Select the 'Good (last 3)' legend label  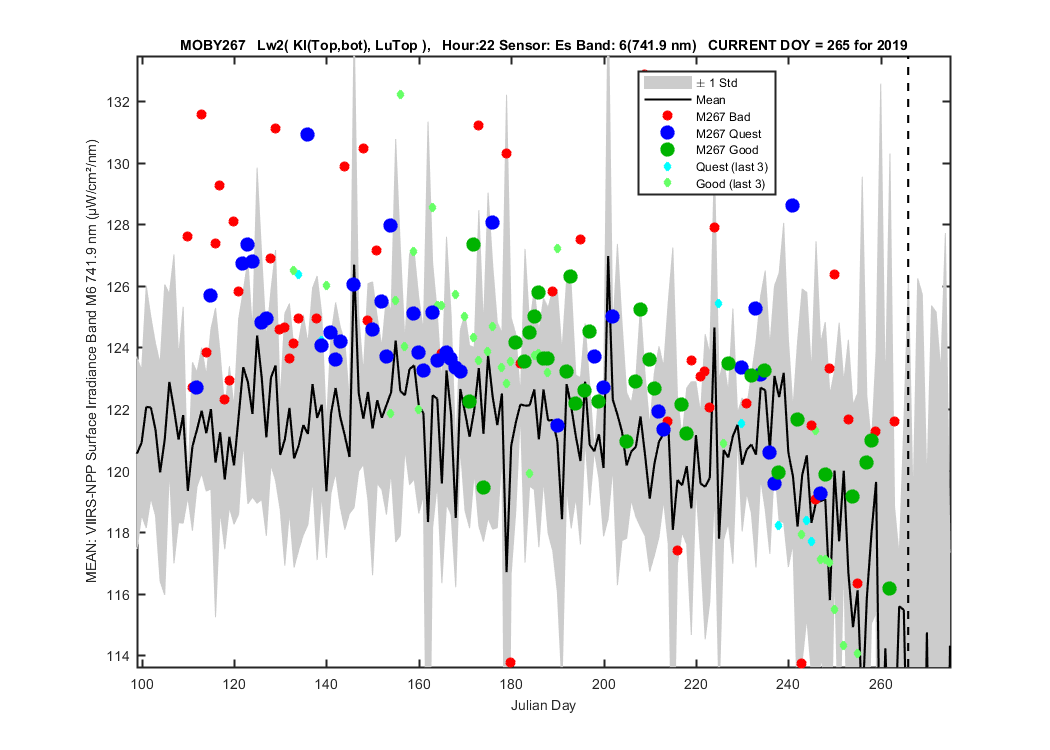(730, 183)
